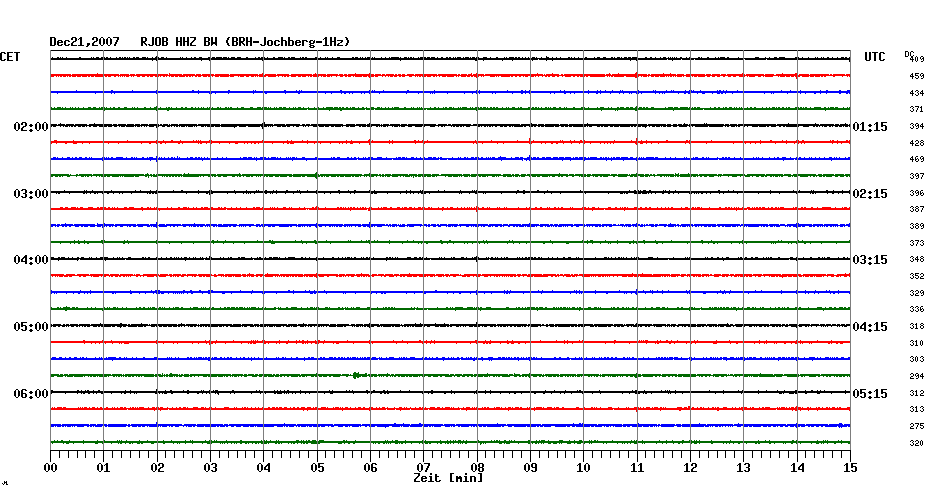Select DC value 318
This screenshot has width=930, height=494.
916,326
